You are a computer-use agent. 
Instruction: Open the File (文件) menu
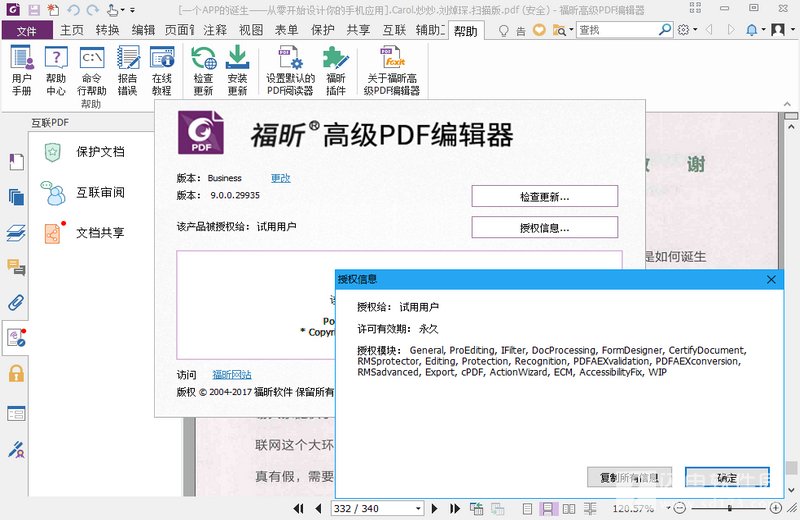click(27, 31)
